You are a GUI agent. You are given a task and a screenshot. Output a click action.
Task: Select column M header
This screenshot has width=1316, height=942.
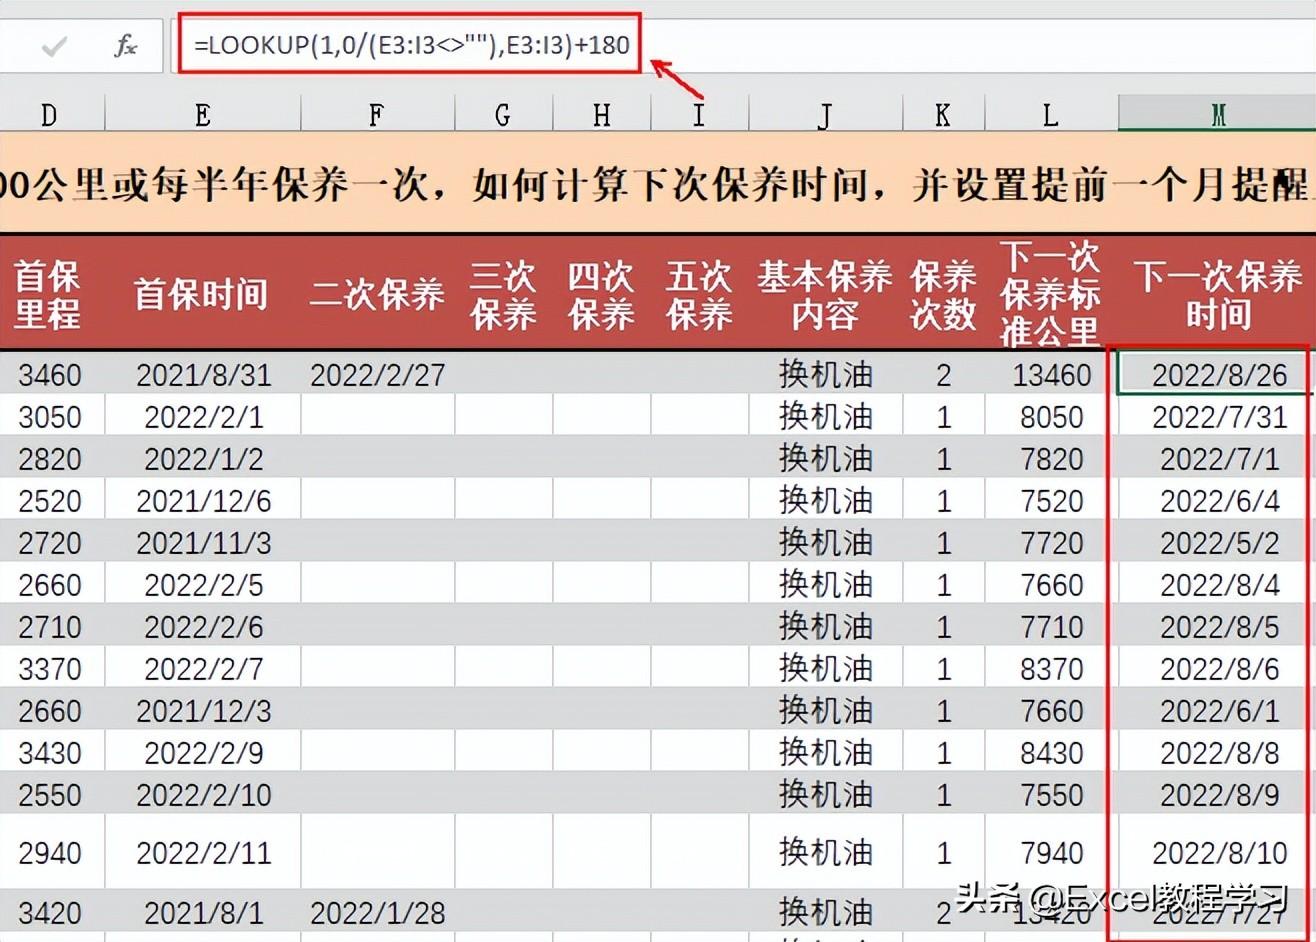[x=1217, y=115]
